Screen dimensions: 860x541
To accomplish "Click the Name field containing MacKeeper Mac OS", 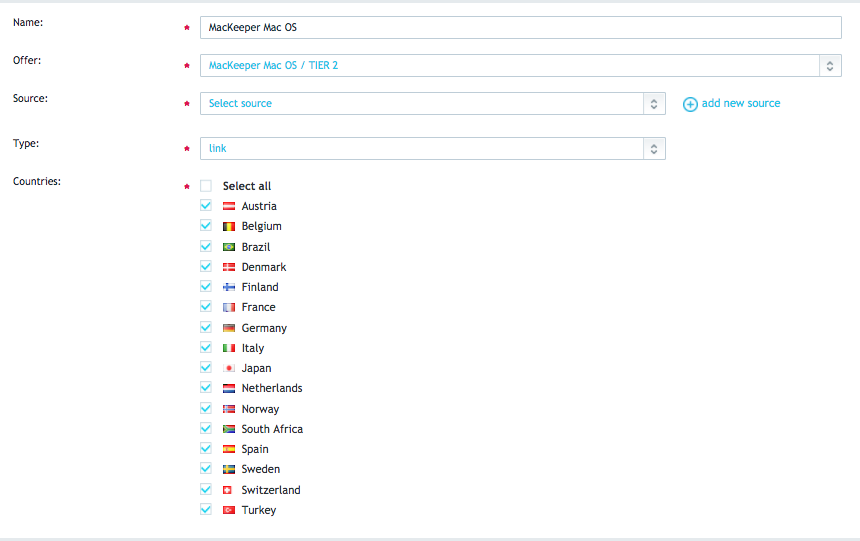I will [520, 27].
